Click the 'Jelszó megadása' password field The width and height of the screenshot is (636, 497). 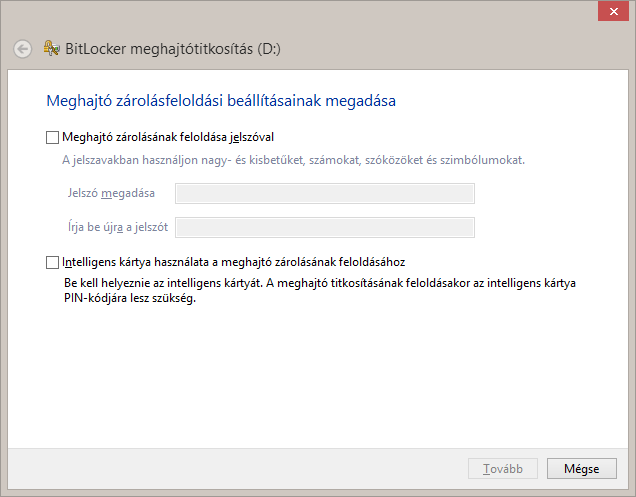325,194
